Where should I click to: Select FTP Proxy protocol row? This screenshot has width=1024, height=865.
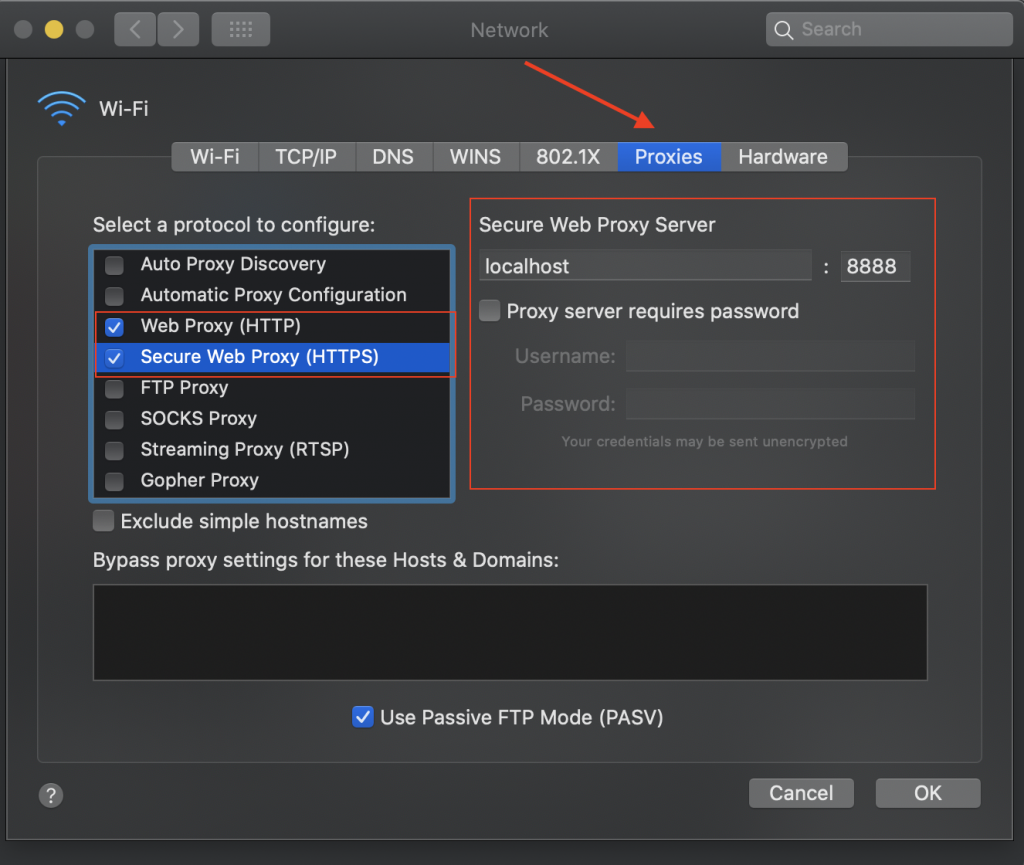[x=272, y=388]
